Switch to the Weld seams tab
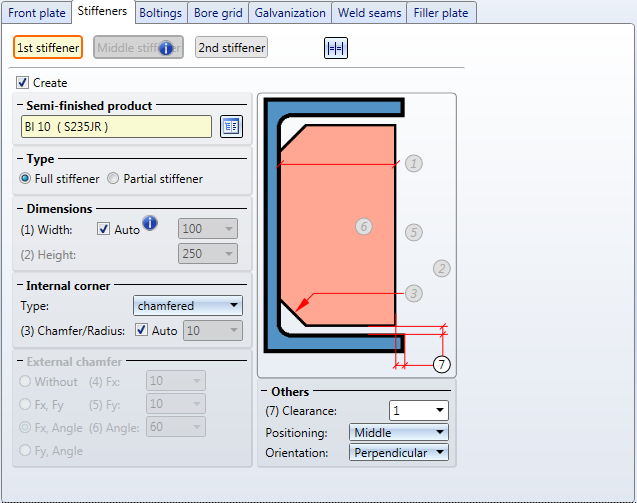 point(370,13)
